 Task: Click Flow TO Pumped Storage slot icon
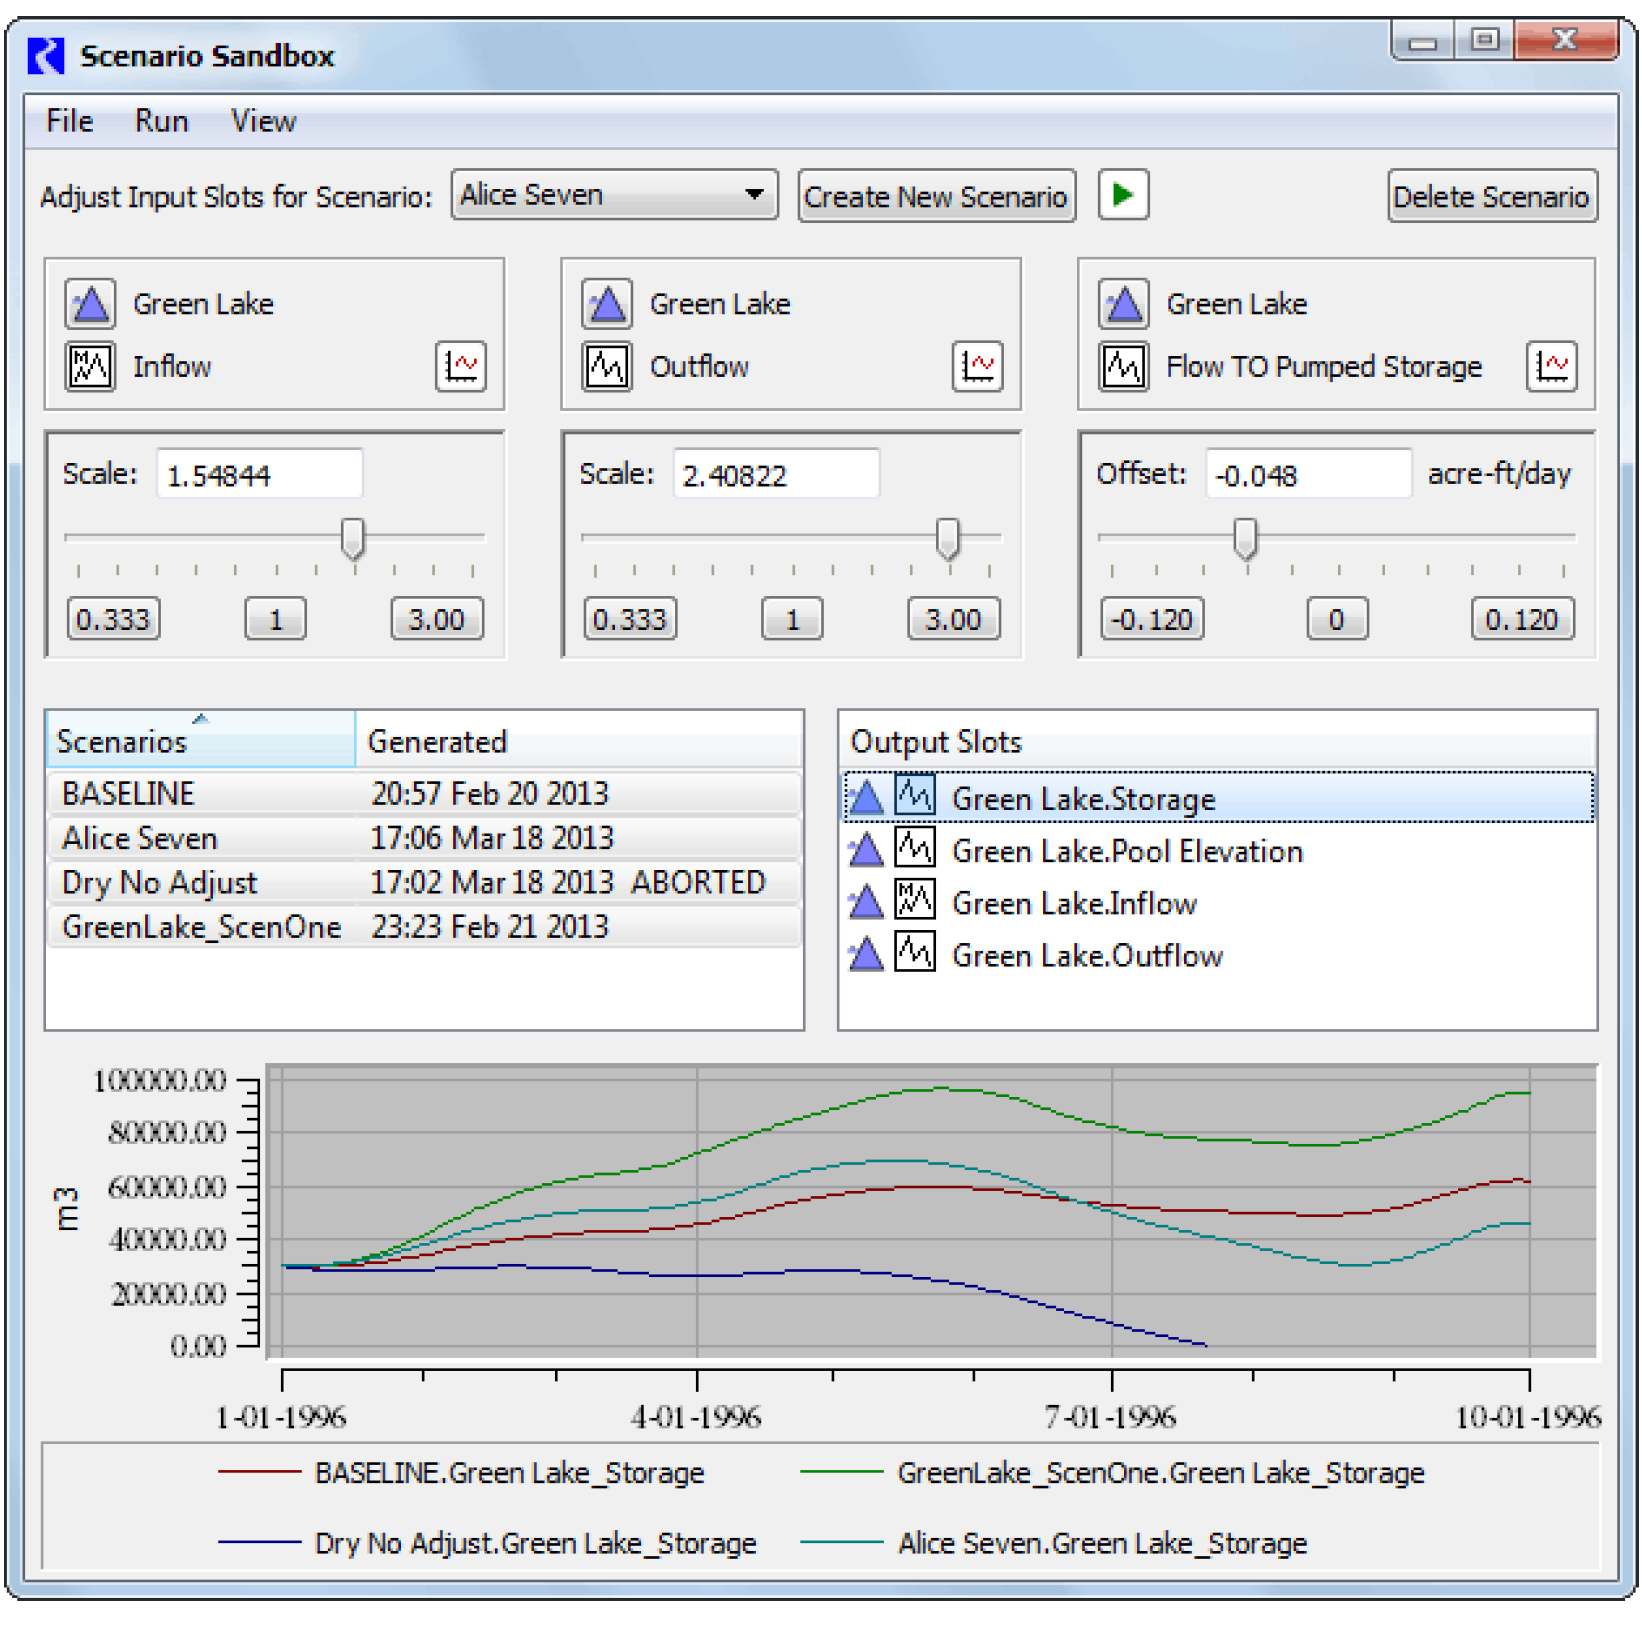point(1124,366)
